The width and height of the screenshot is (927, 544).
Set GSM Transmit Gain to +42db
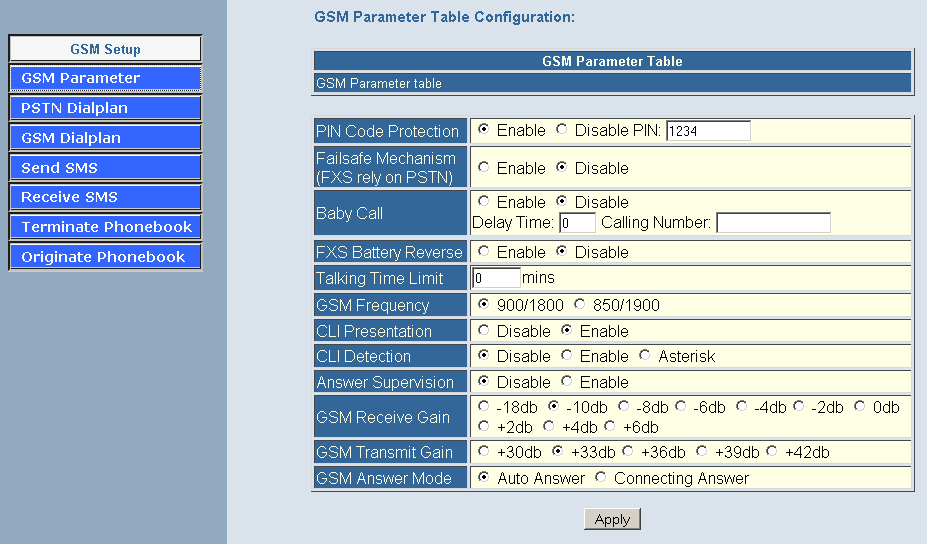772,451
